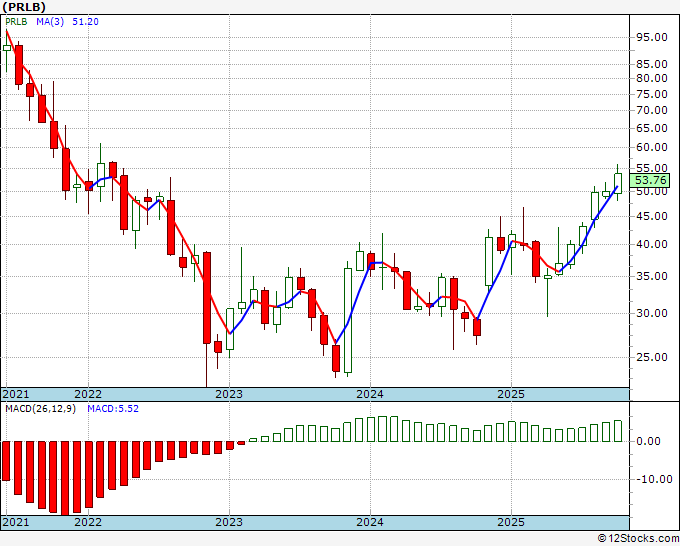Click the 75.00 price axis label
Viewport: 680px width, 546px height.
tap(652, 94)
